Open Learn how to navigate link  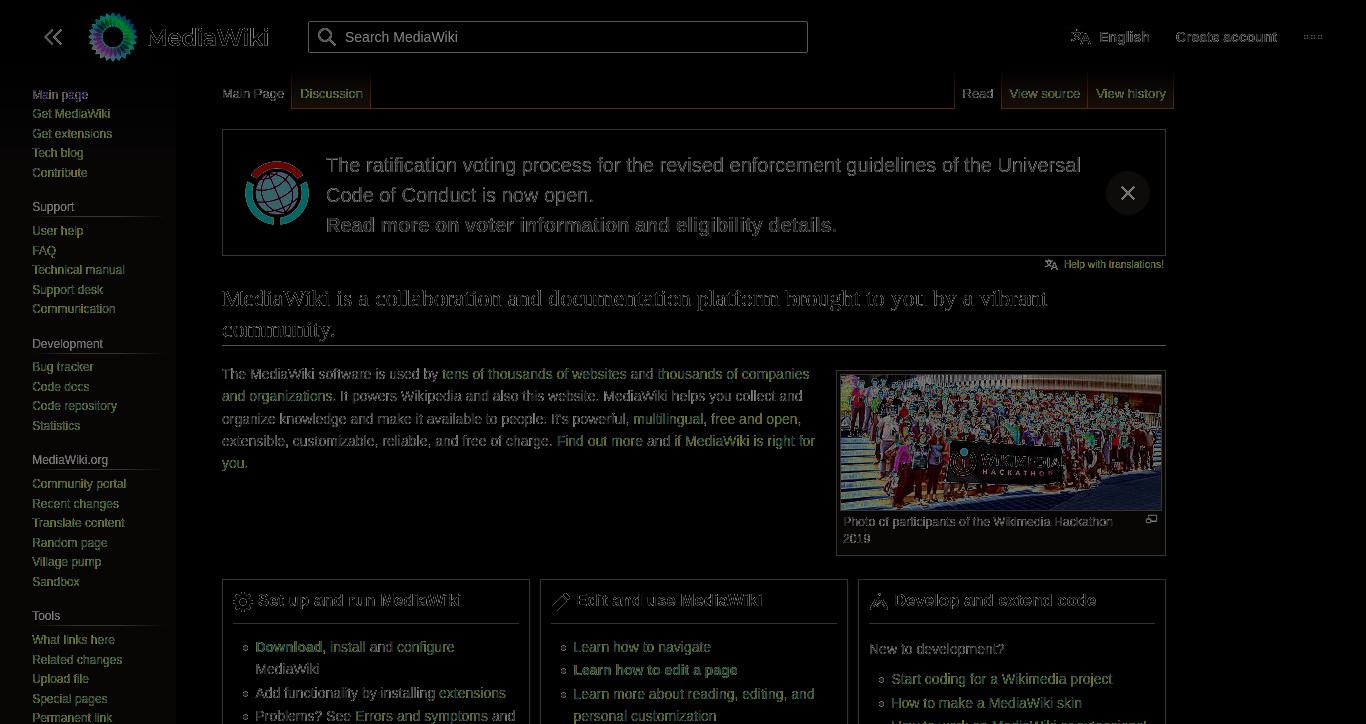[x=642, y=647]
